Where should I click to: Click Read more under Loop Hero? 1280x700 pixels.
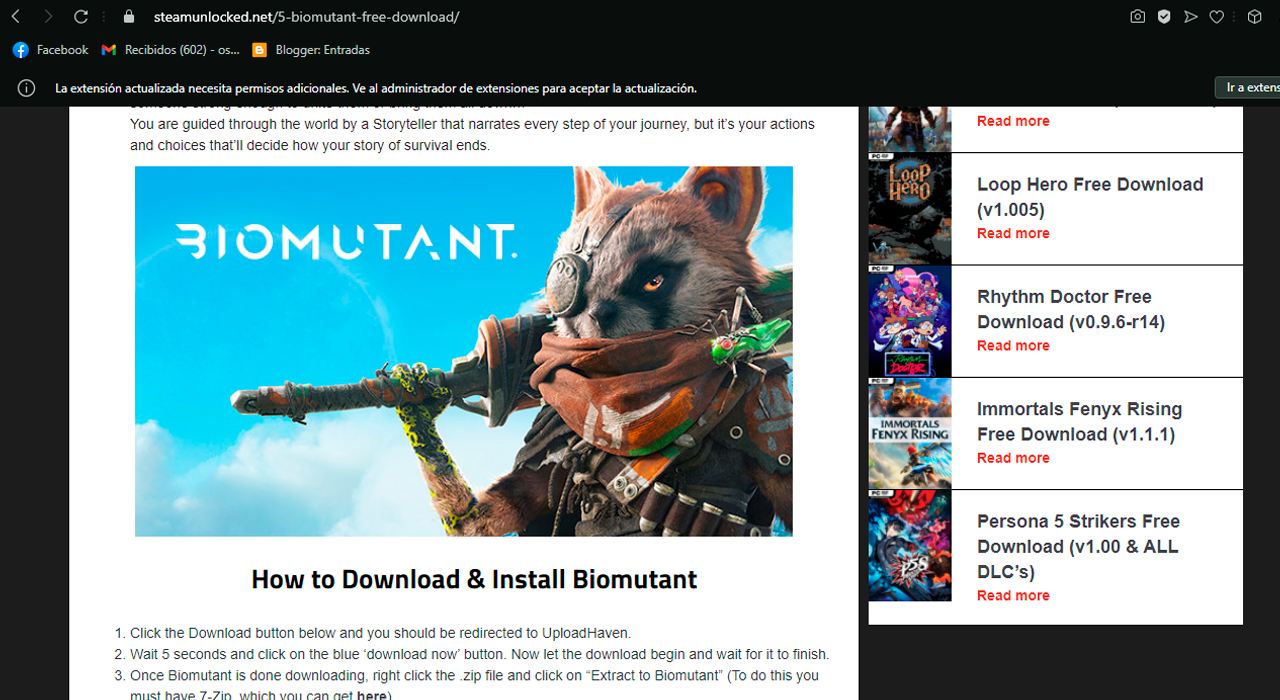pyautogui.click(x=1013, y=233)
